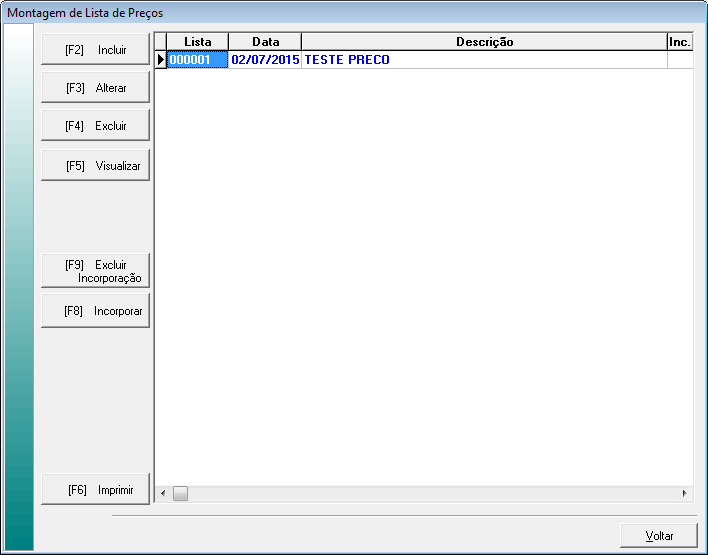Click the horizontal scrollbar left arrow
Screen dimensions: 708x555
coord(163,493)
